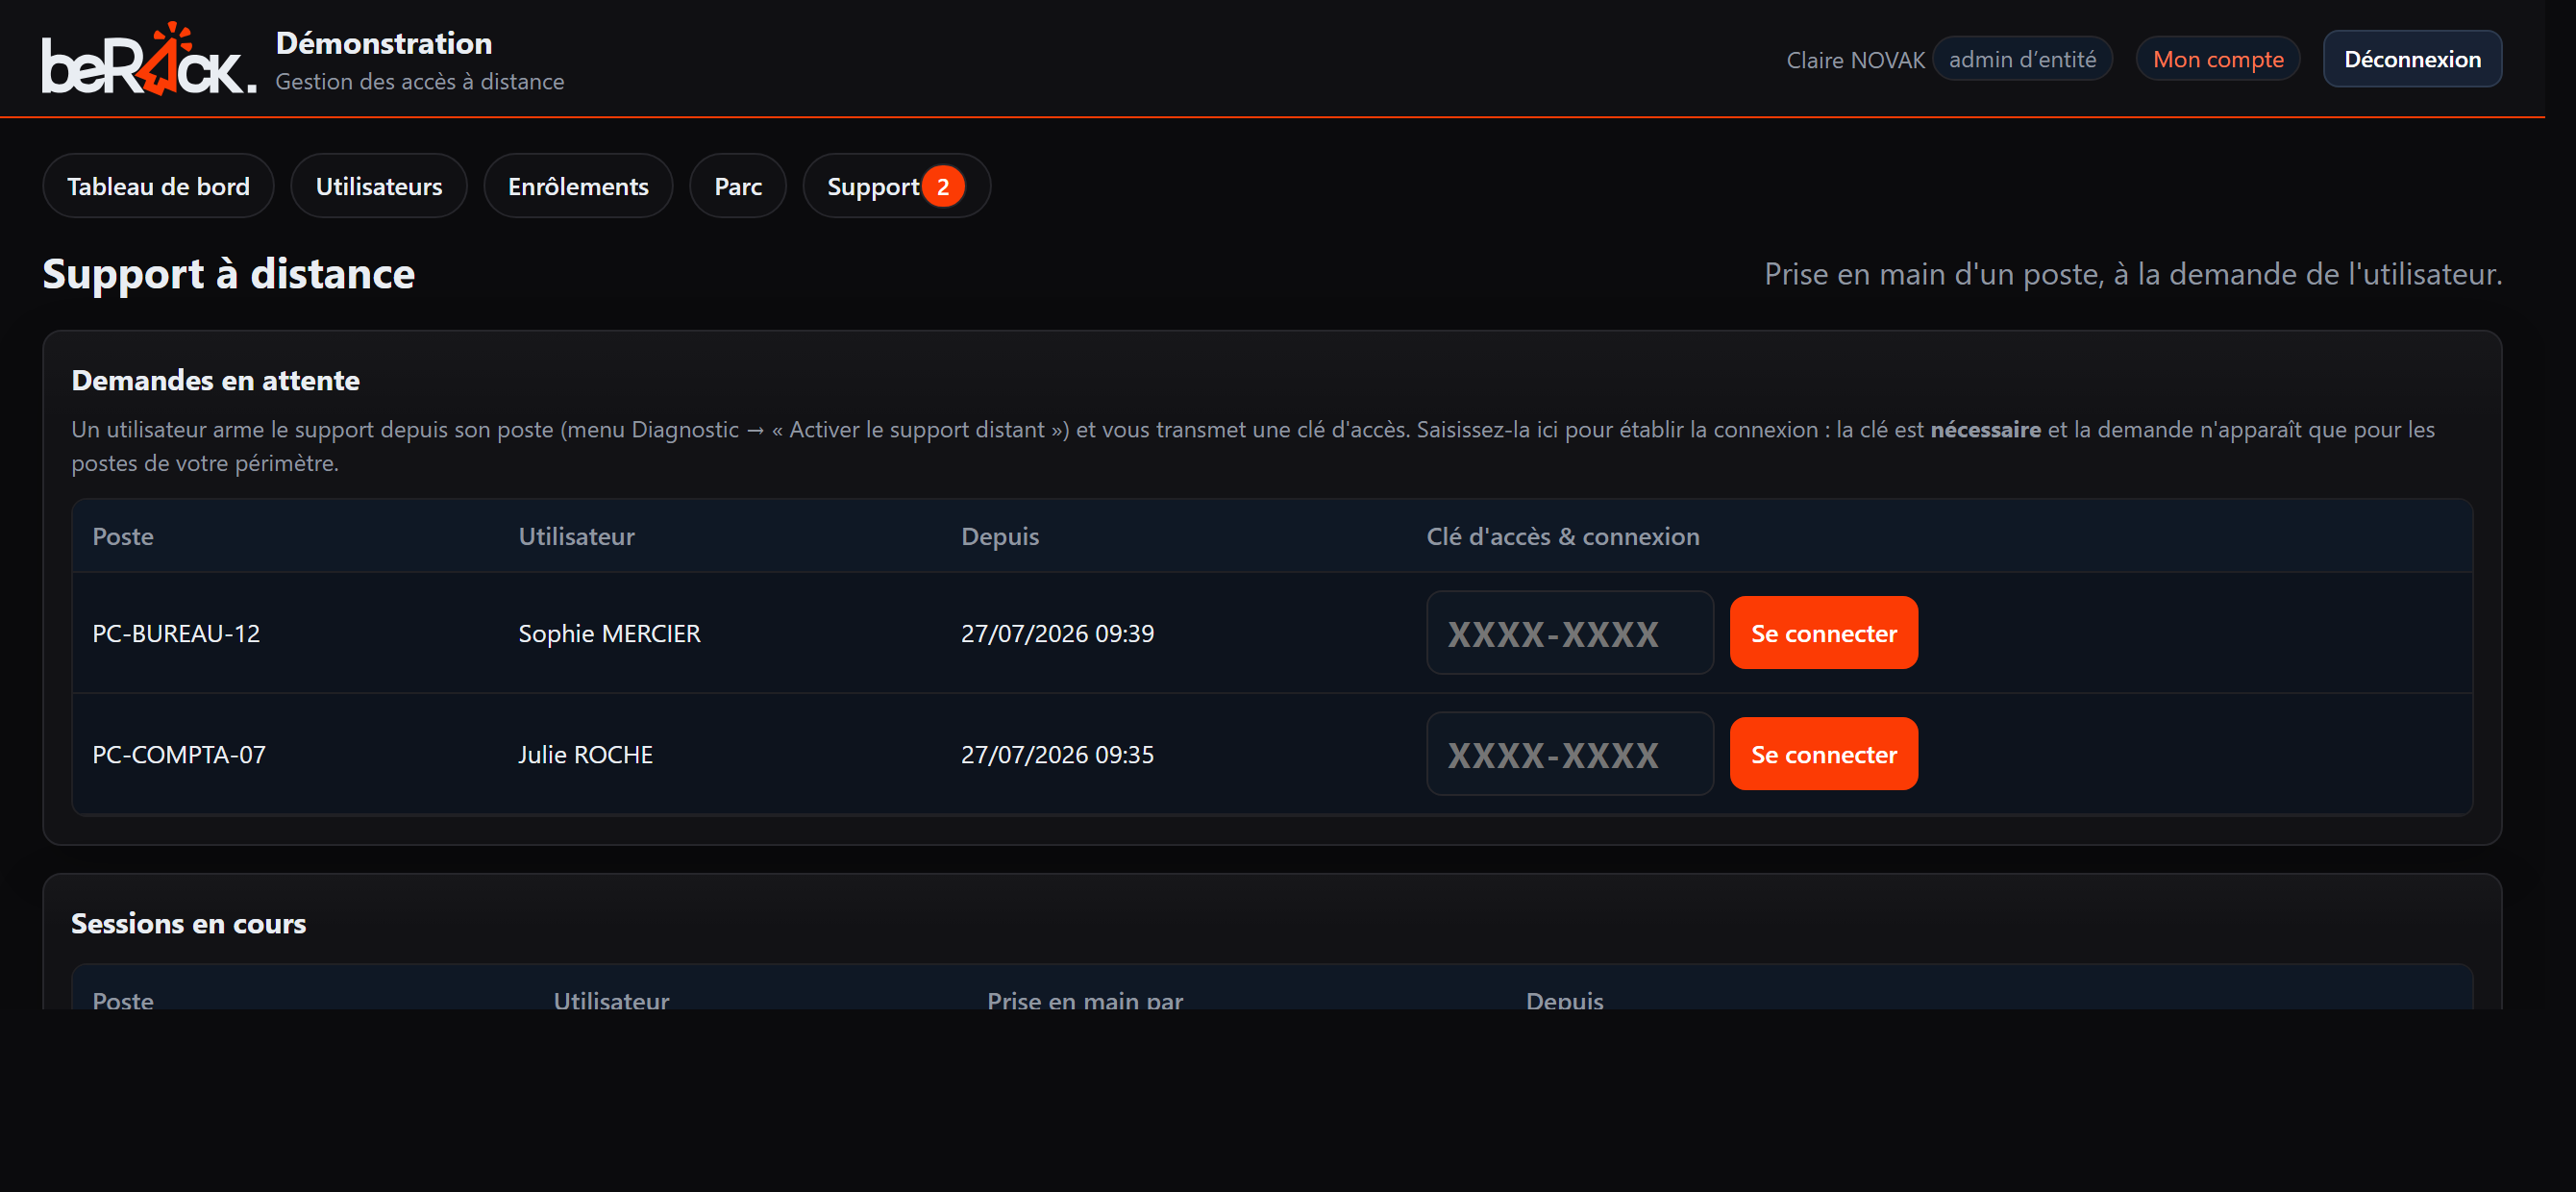Focus access key field for PC-COMPTA-07
This screenshot has height=1192, width=2576.
(x=1570, y=754)
